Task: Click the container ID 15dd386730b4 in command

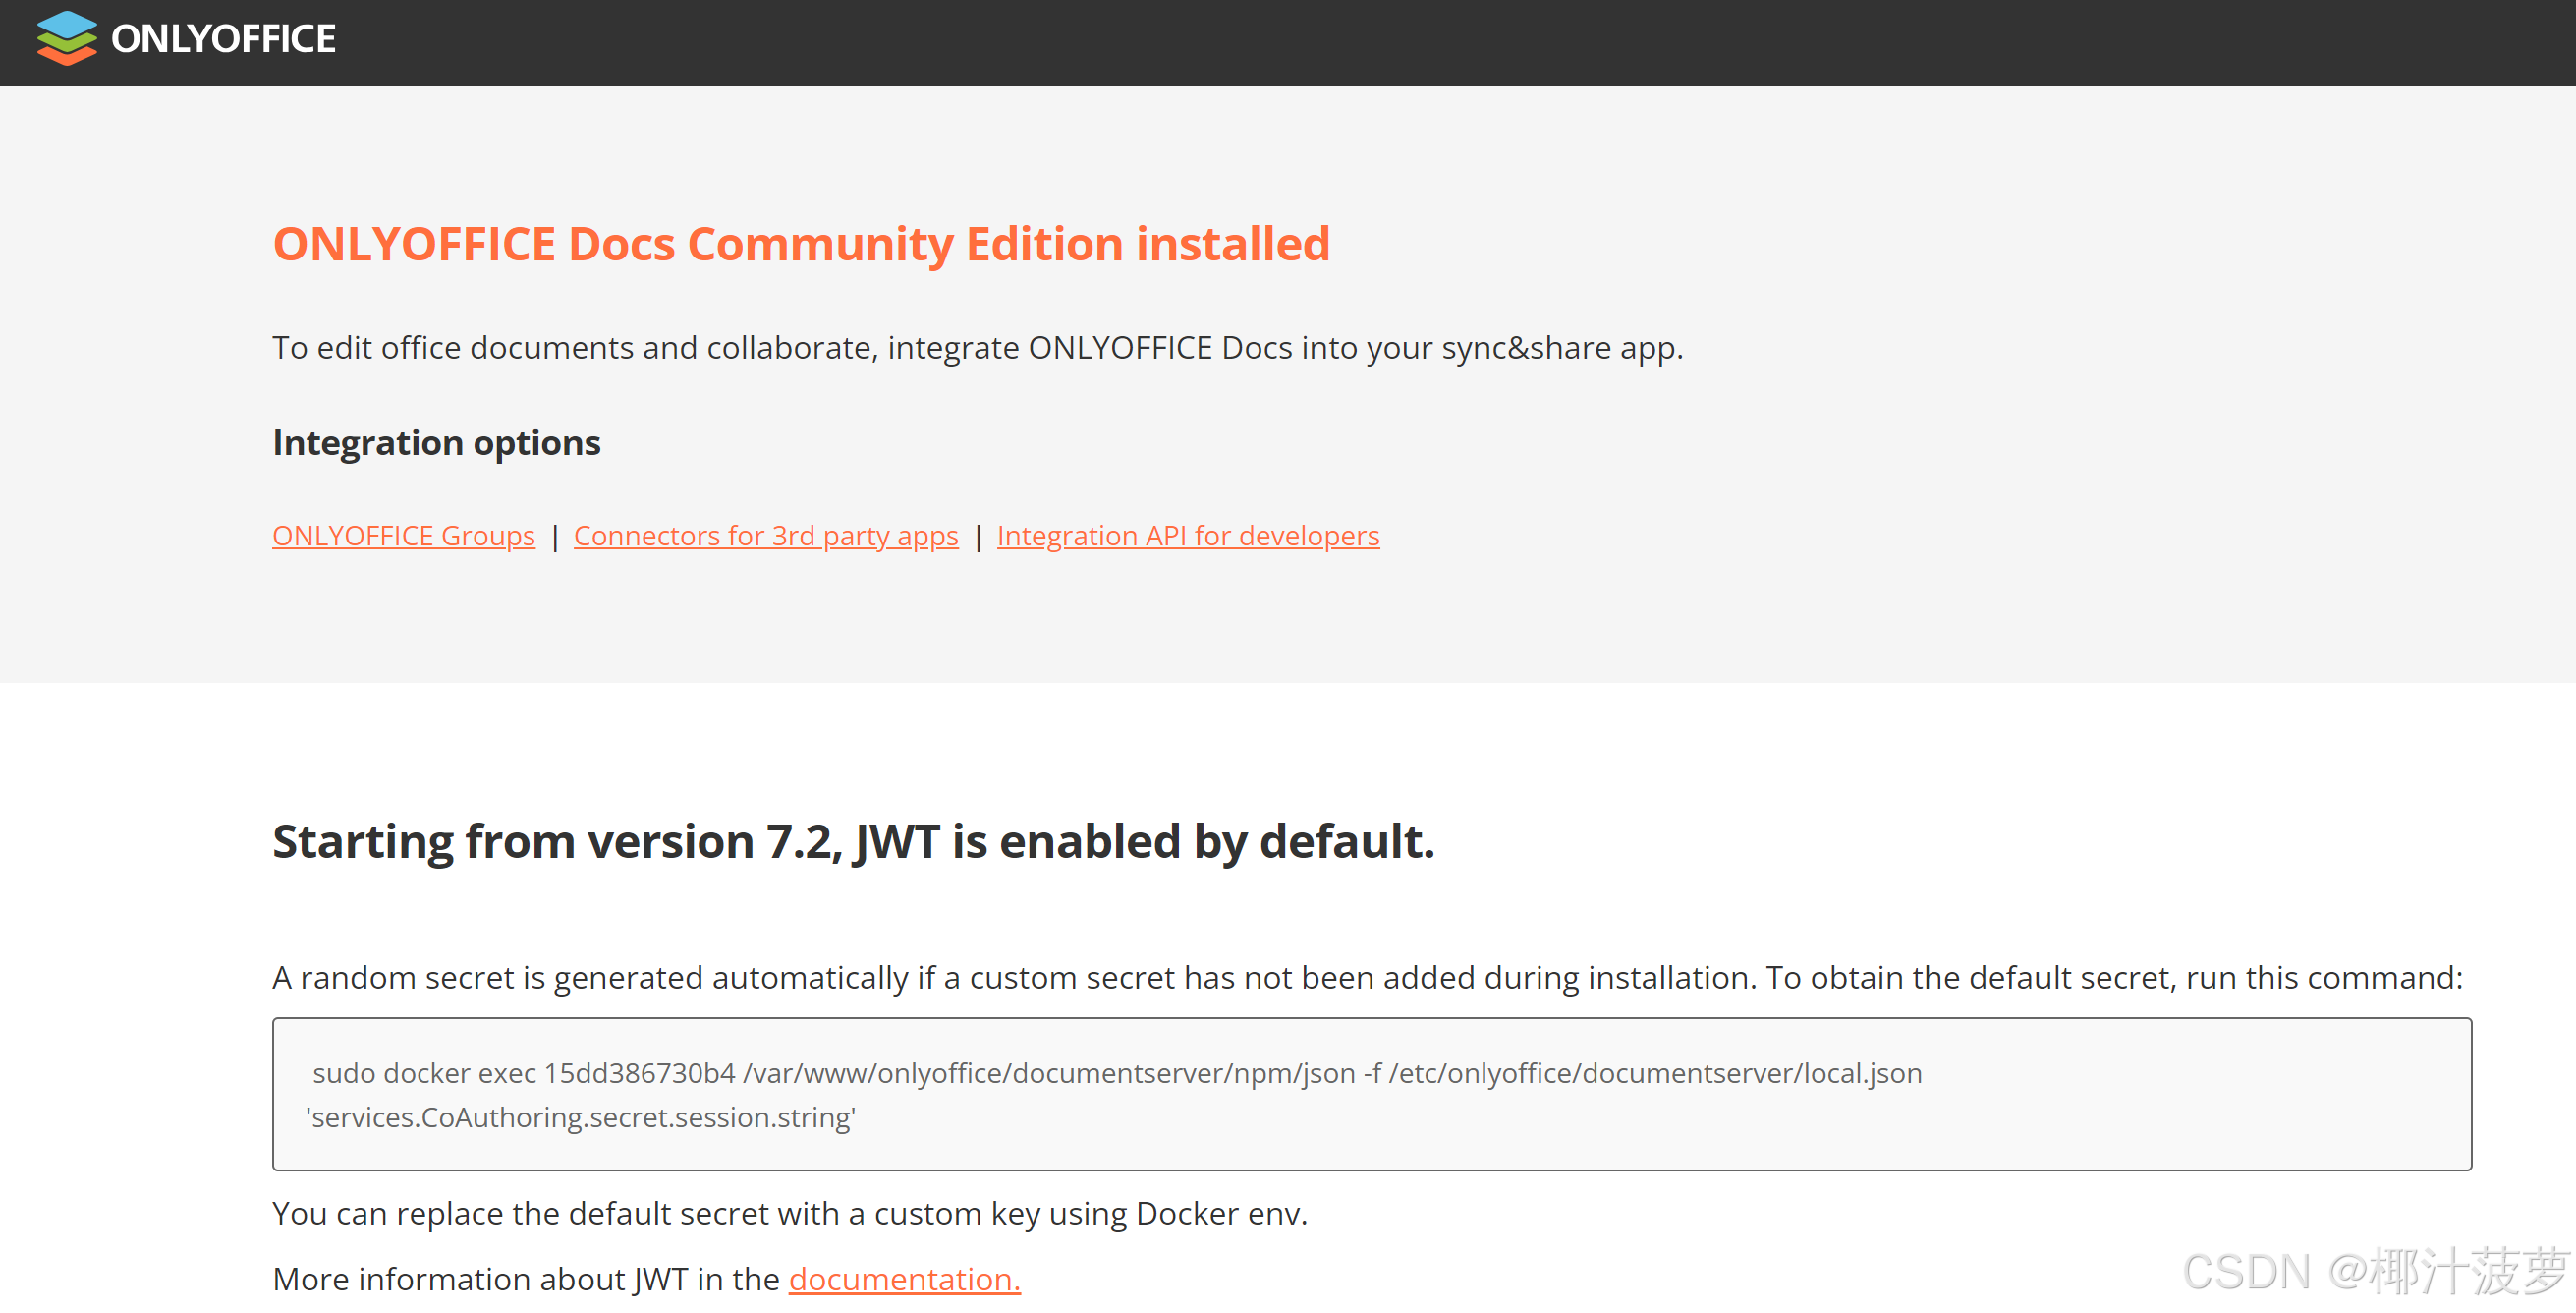Action: (639, 1073)
